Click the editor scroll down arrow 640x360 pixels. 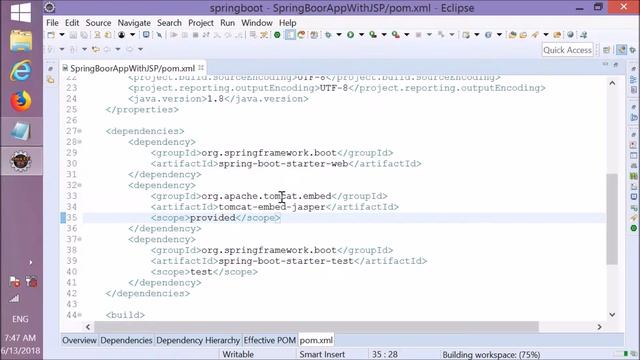(612, 315)
